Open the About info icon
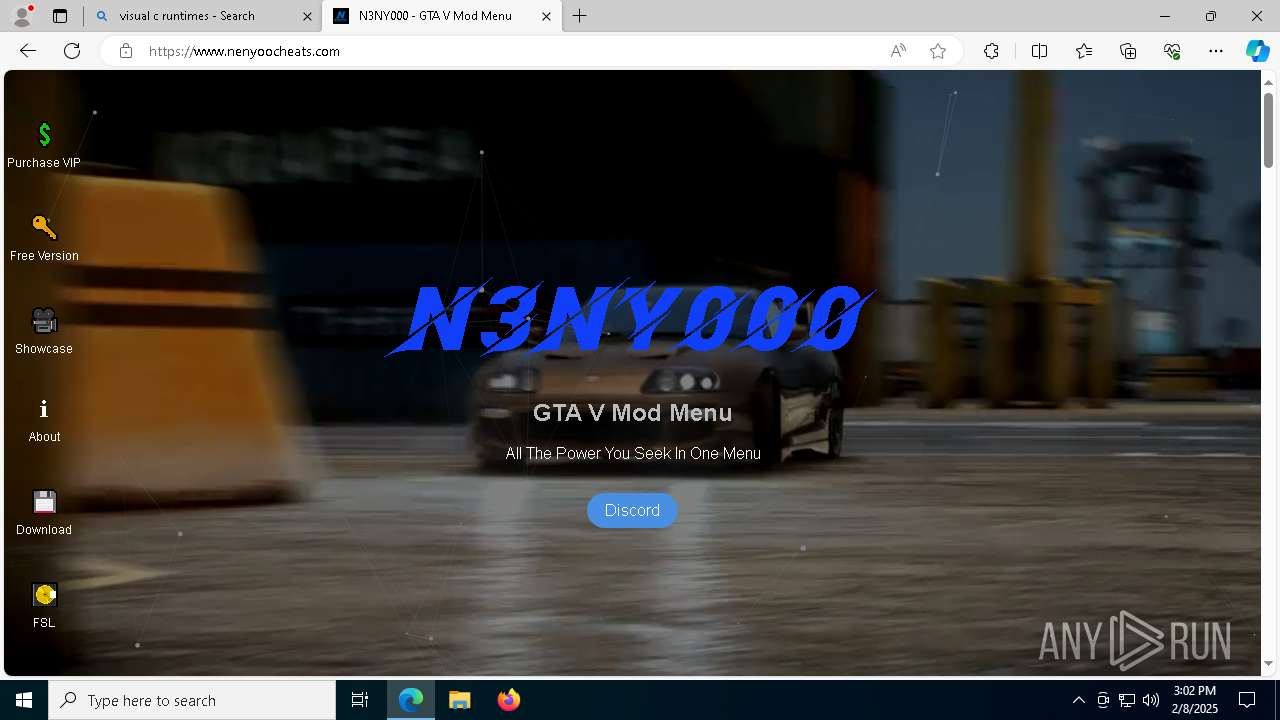The width and height of the screenshot is (1280, 720). [x=44, y=409]
